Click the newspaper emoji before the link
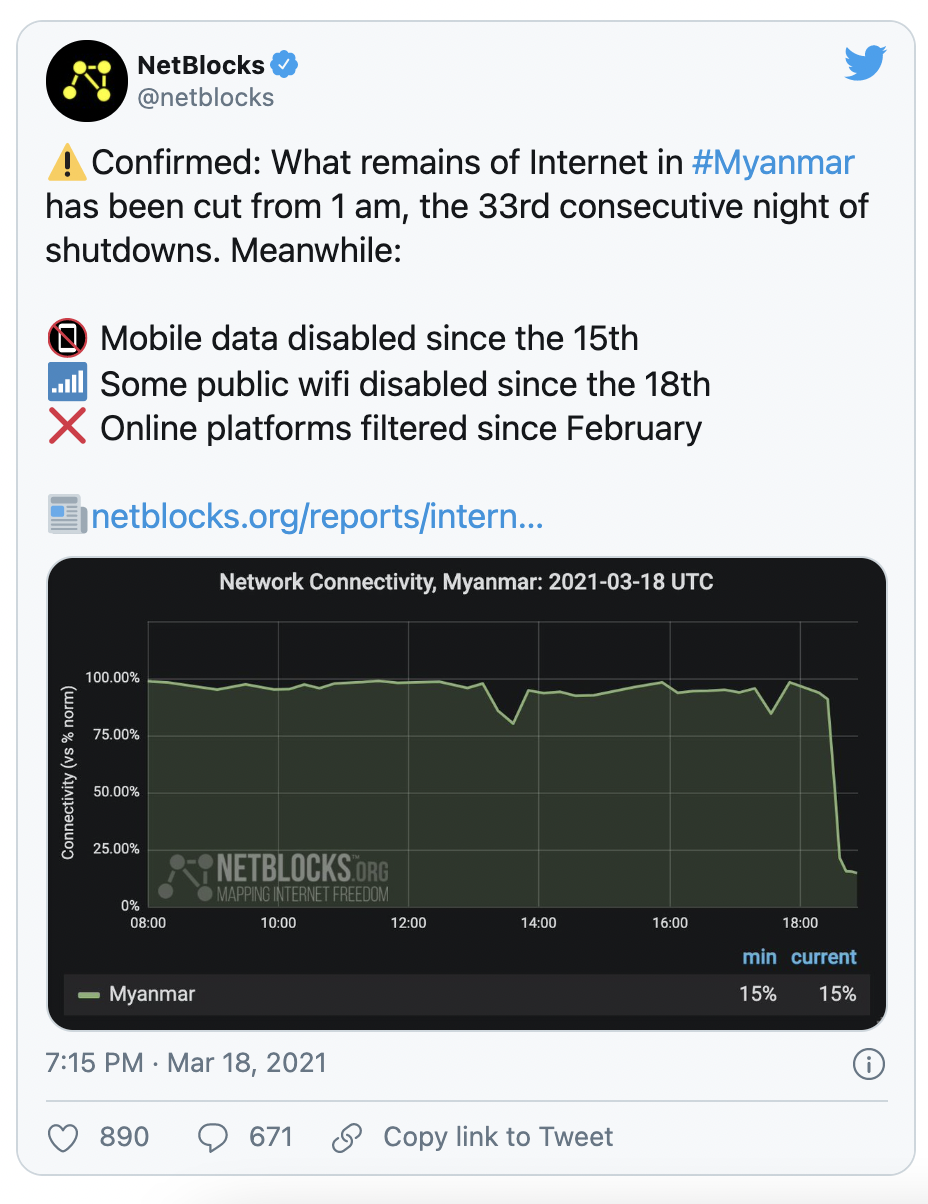The height and width of the screenshot is (1204, 928). point(67,515)
